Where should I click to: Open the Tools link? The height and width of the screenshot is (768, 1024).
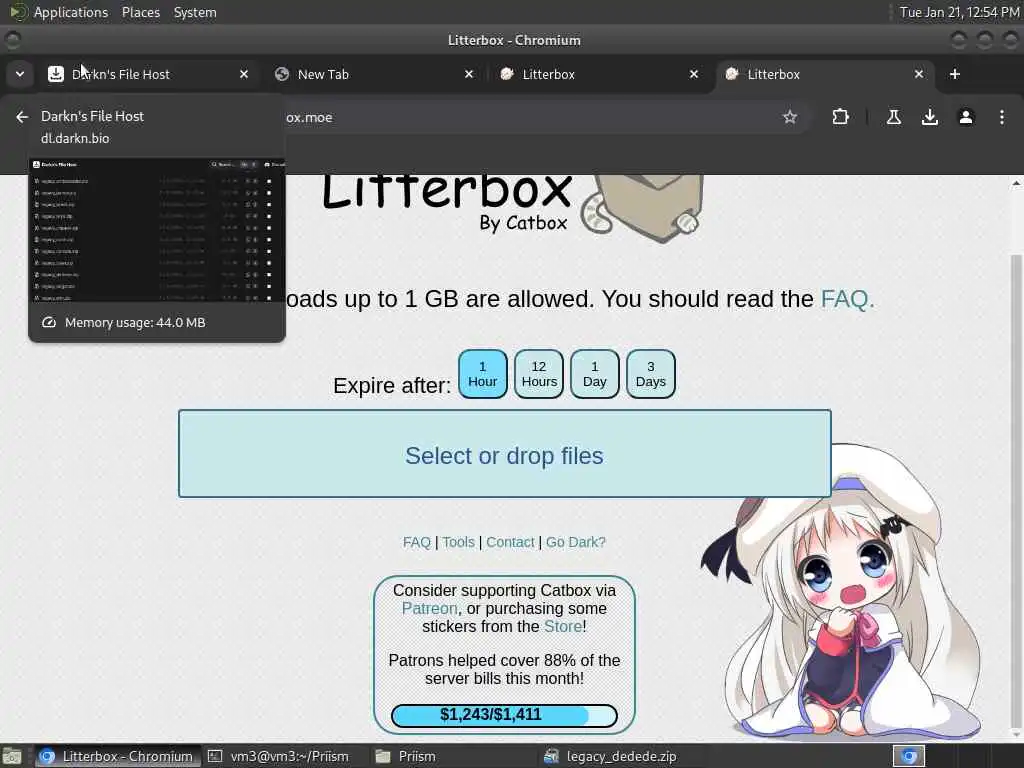point(458,542)
